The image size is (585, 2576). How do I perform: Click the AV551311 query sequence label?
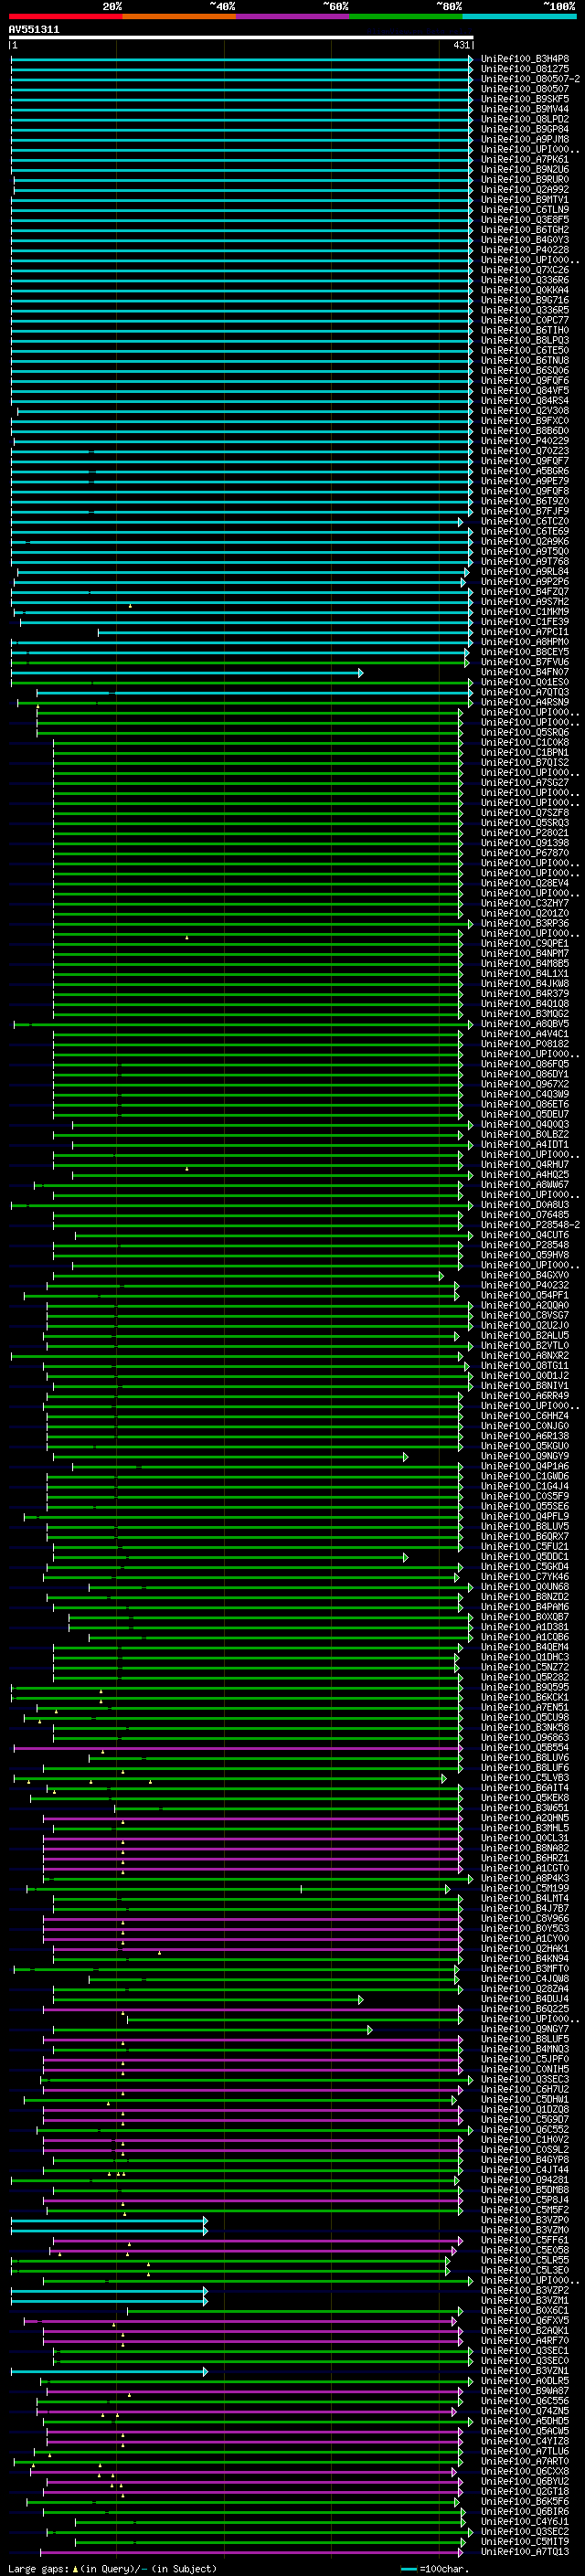click(x=34, y=29)
